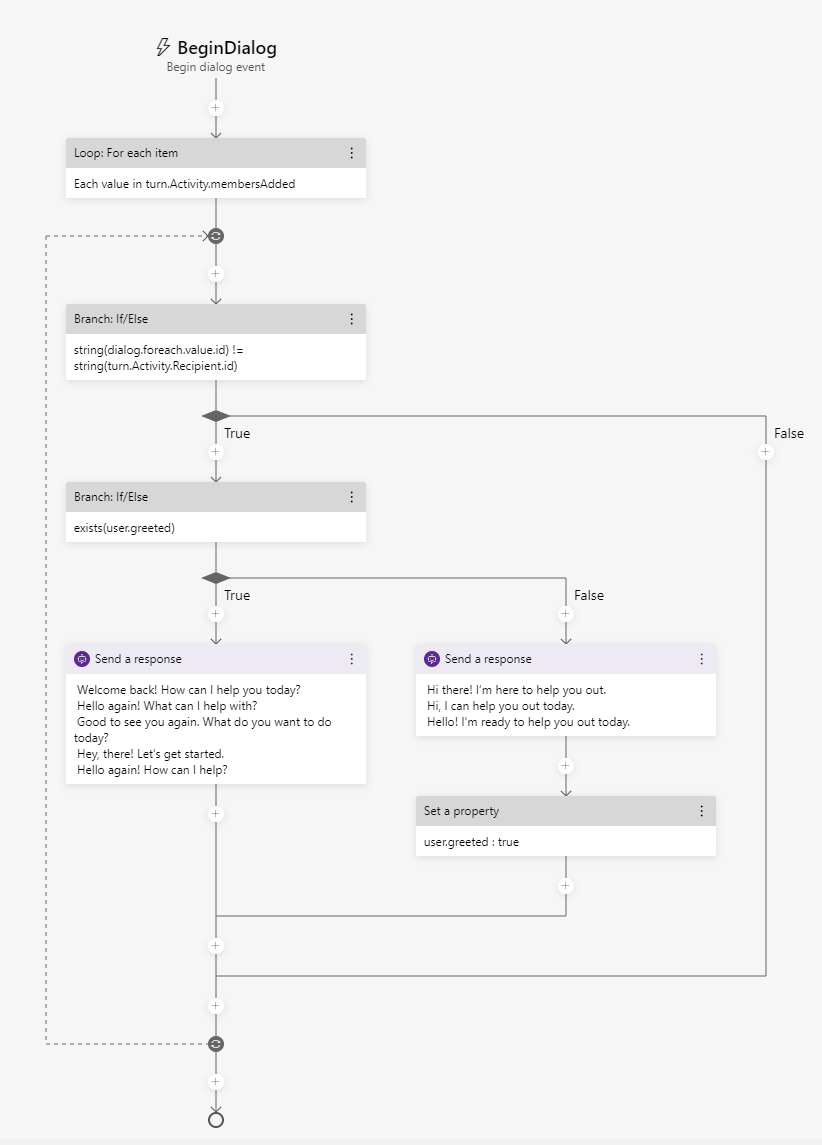Click the plus button under the False branch on the right

click(x=764, y=451)
